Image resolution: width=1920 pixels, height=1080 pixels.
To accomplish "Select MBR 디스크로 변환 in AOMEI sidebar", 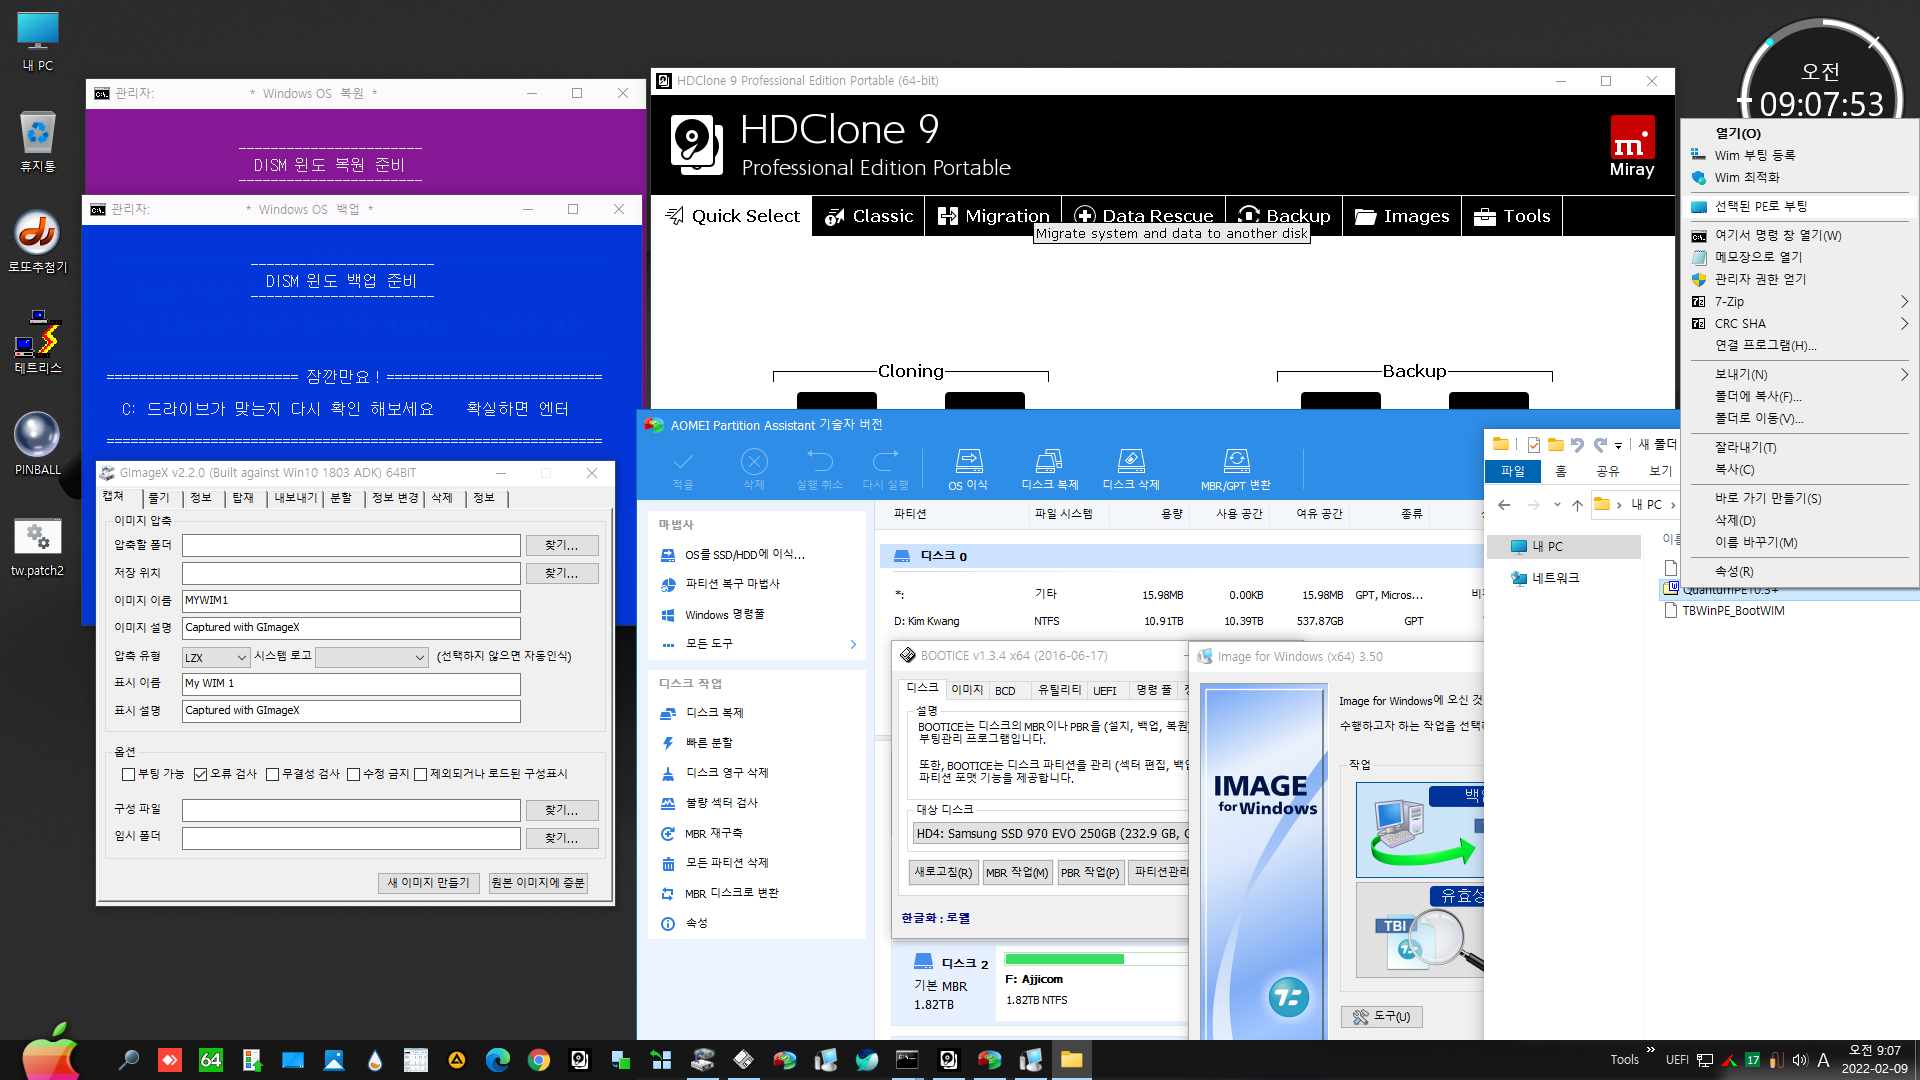I will (x=731, y=893).
